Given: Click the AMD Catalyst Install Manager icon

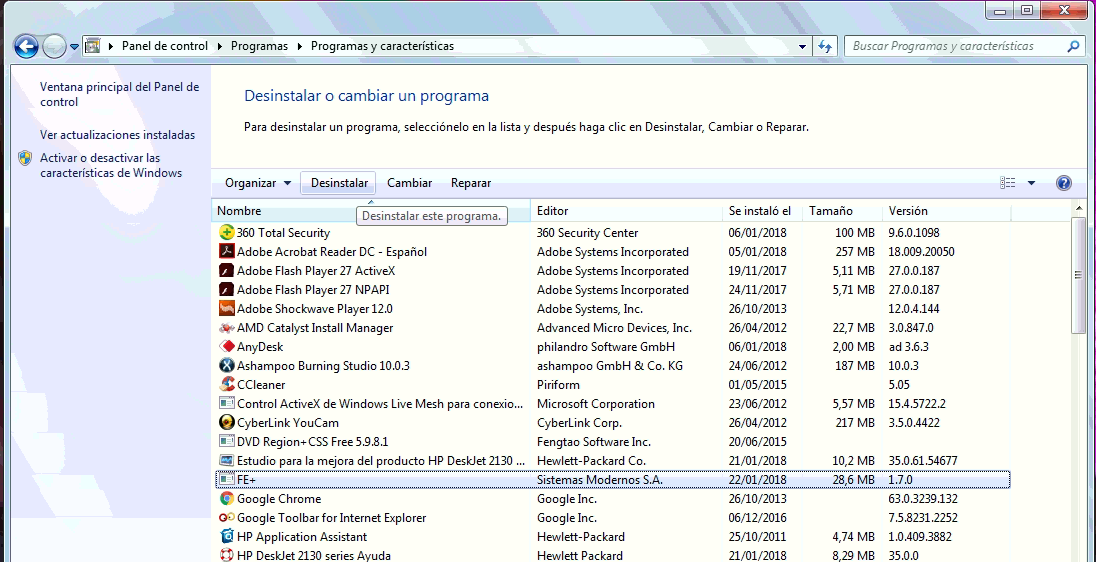Looking at the screenshot, I should point(226,328).
